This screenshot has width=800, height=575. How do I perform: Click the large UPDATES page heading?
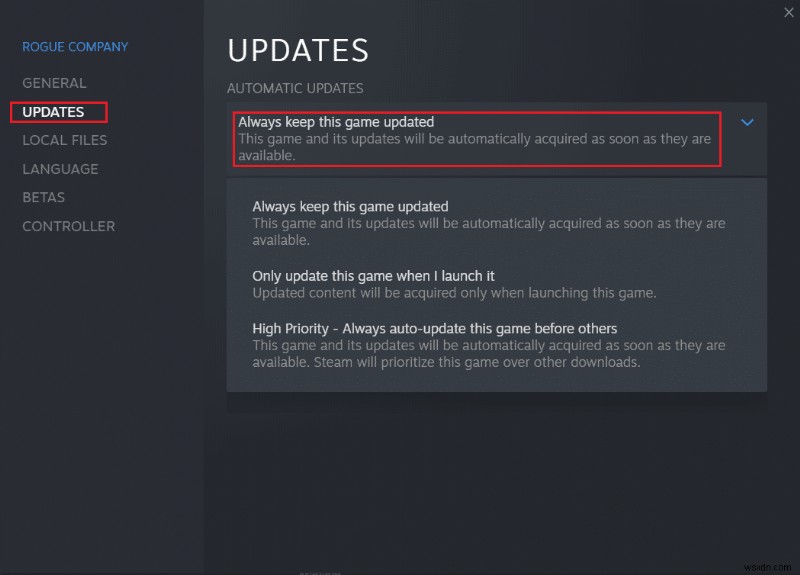[298, 51]
